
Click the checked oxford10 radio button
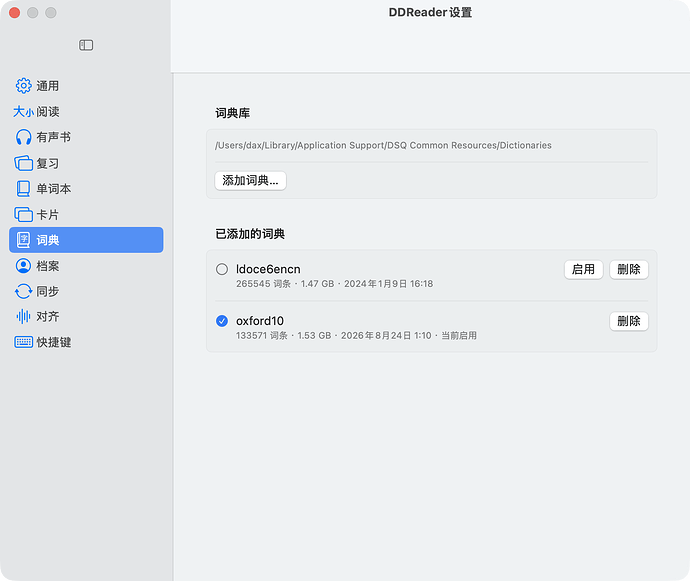coord(222,321)
